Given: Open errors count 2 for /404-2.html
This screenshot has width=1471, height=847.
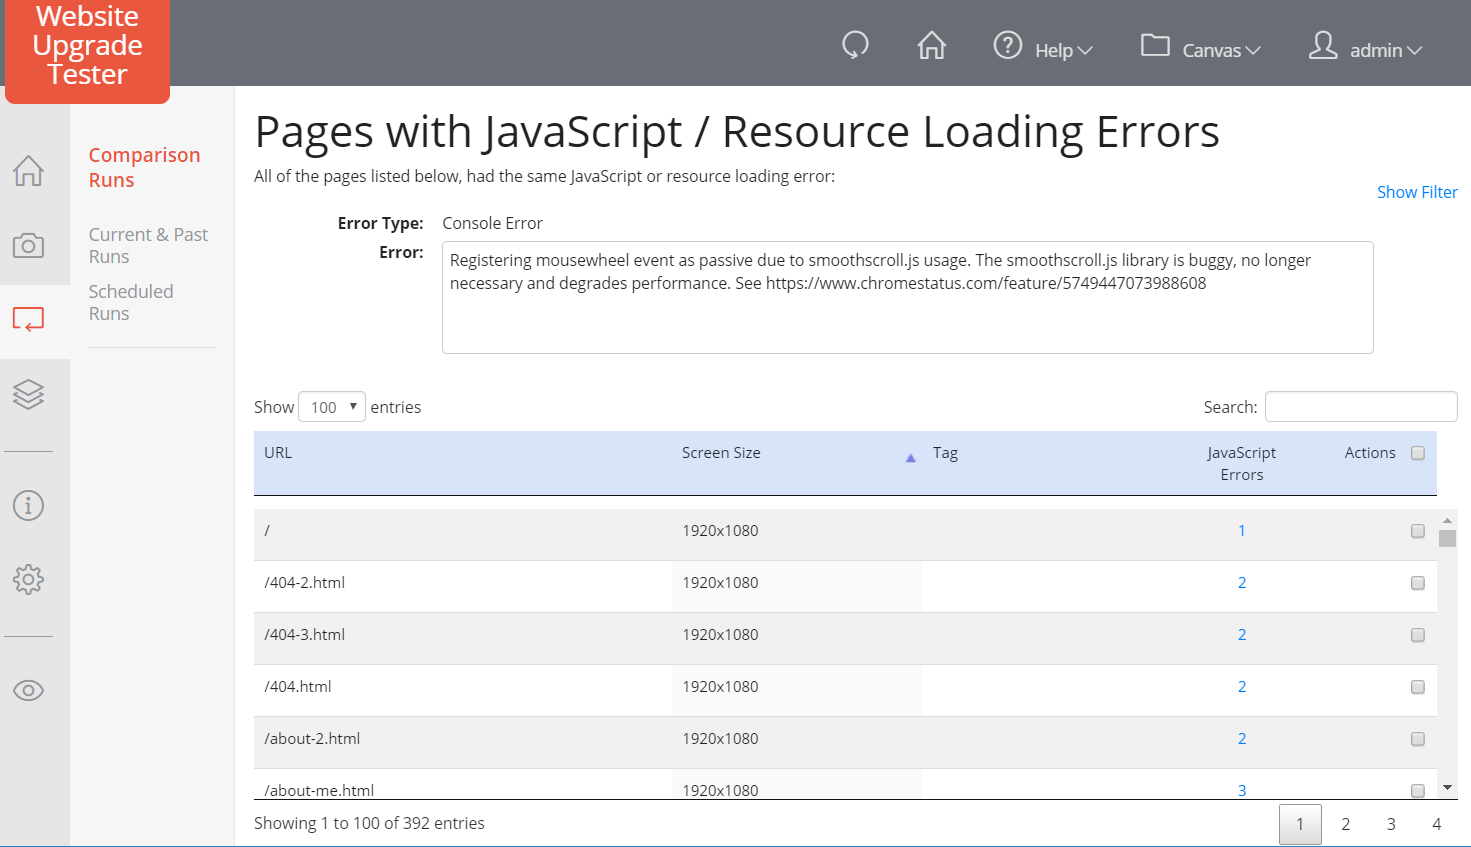Looking at the screenshot, I should pyautogui.click(x=1242, y=583).
